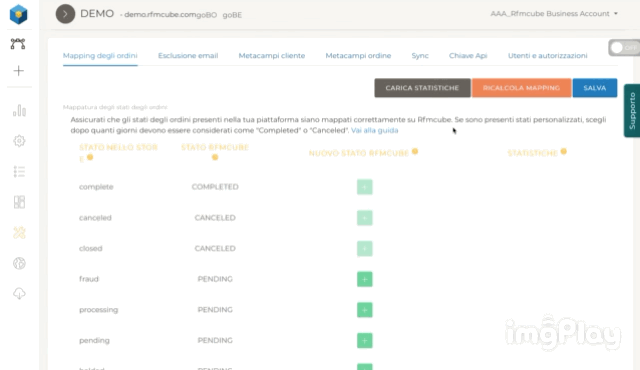The height and width of the screenshot is (370, 640).
Task: Follow the Vai alla guida link
Action: (x=374, y=130)
